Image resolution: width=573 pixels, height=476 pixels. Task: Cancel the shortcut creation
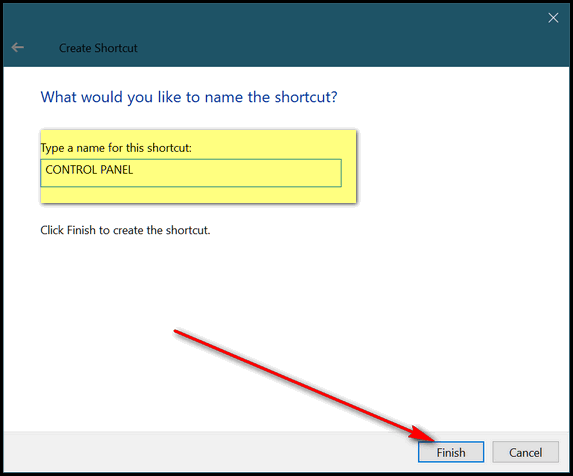[x=525, y=452]
